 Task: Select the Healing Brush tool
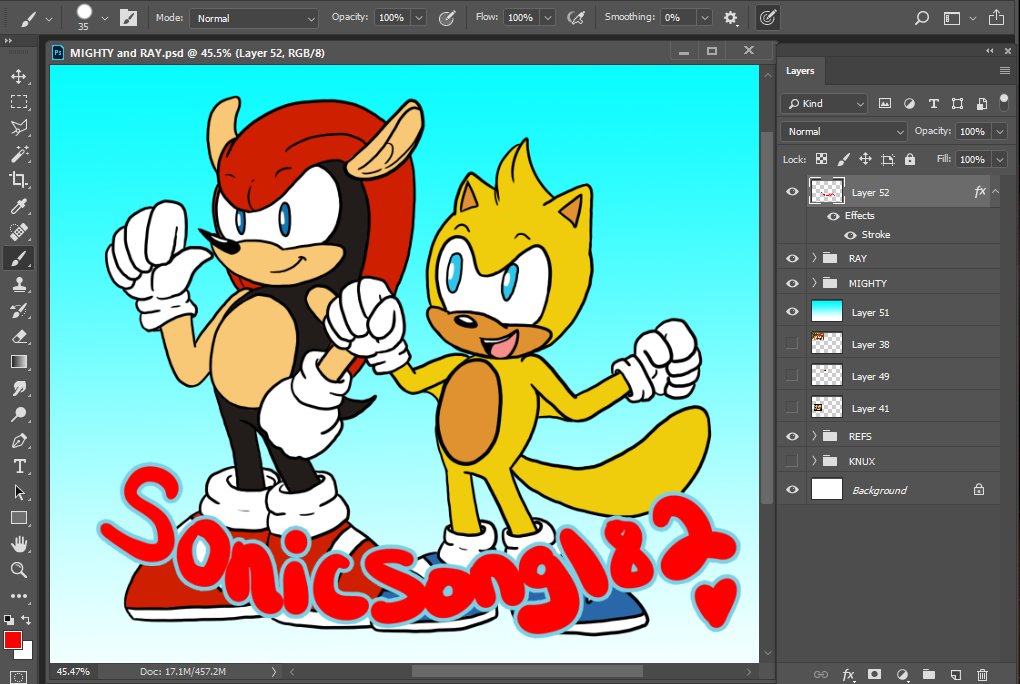click(19, 232)
